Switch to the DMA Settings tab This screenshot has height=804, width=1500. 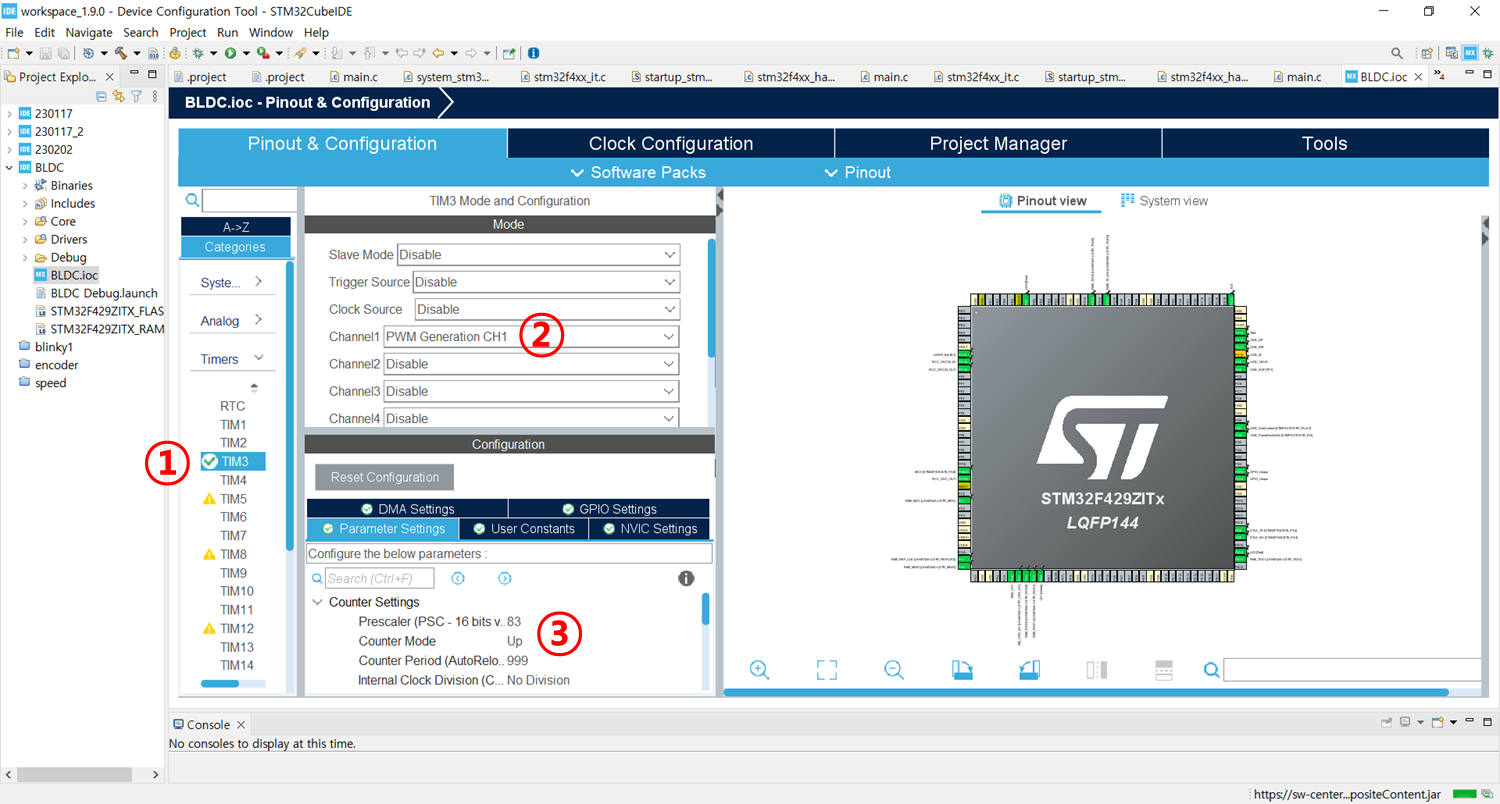[x=407, y=509]
